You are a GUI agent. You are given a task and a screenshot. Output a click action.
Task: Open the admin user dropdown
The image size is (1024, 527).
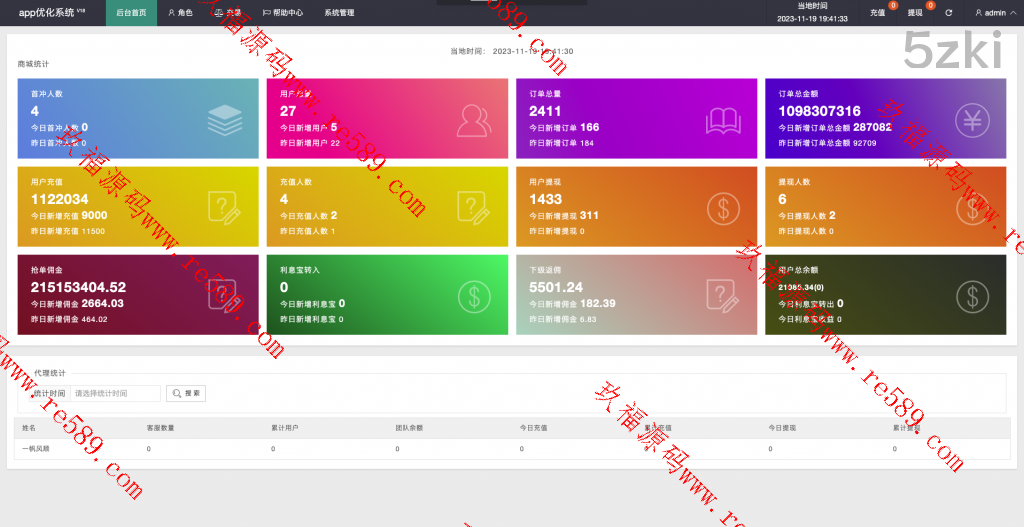991,13
